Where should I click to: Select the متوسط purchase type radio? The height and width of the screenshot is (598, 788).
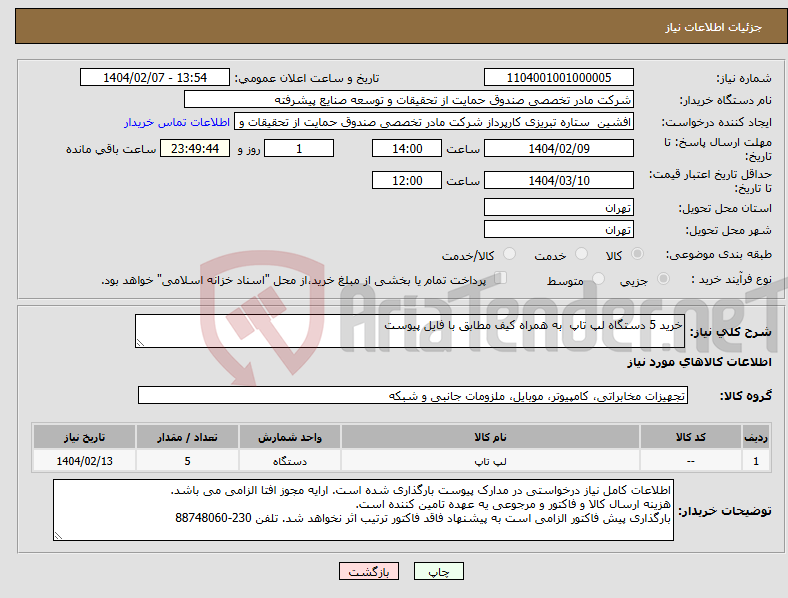[599, 278]
